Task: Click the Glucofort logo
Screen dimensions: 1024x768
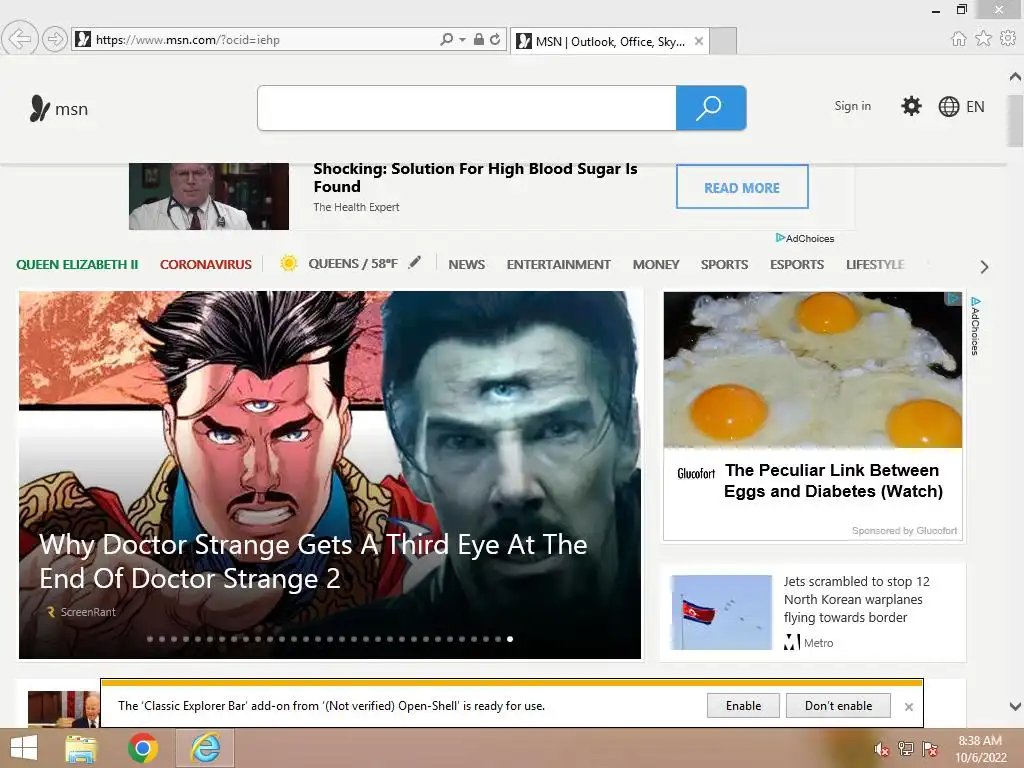Action: 696,473
